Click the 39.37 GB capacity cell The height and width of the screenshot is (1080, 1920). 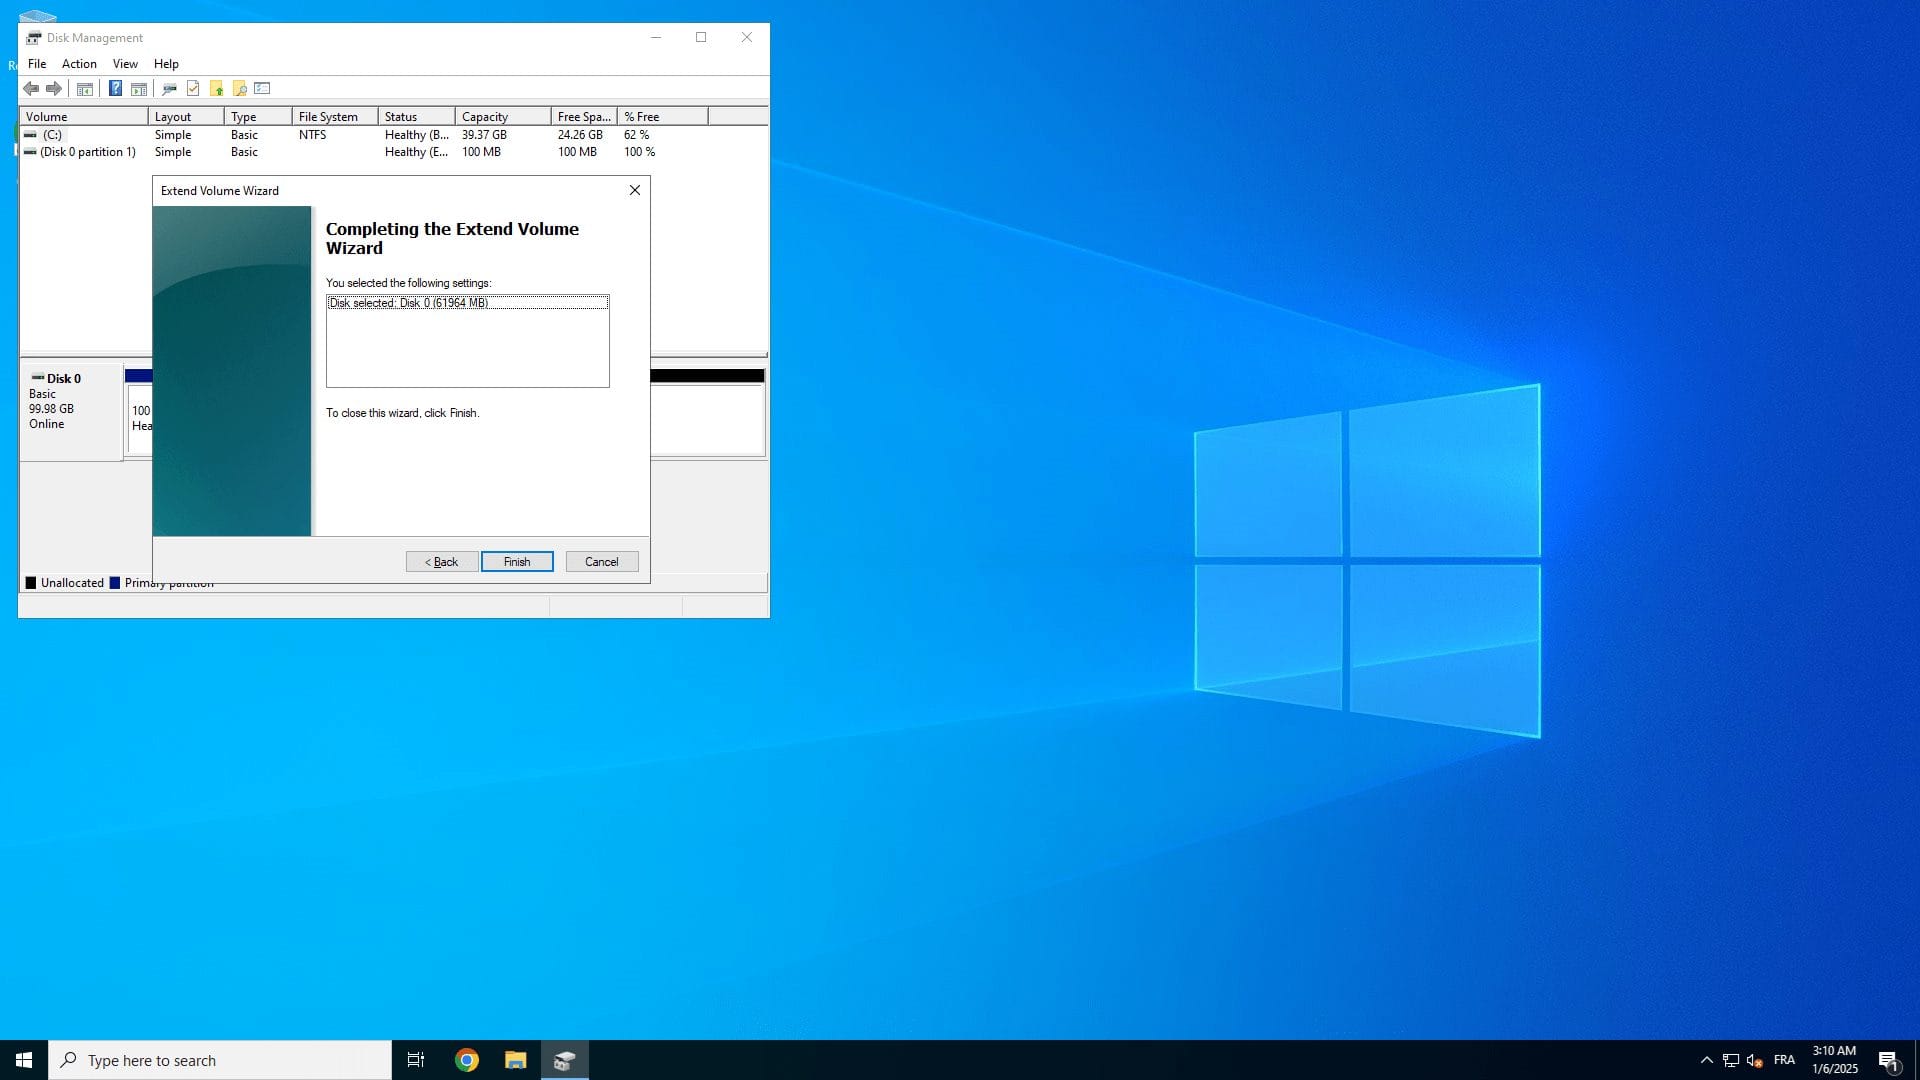click(484, 135)
